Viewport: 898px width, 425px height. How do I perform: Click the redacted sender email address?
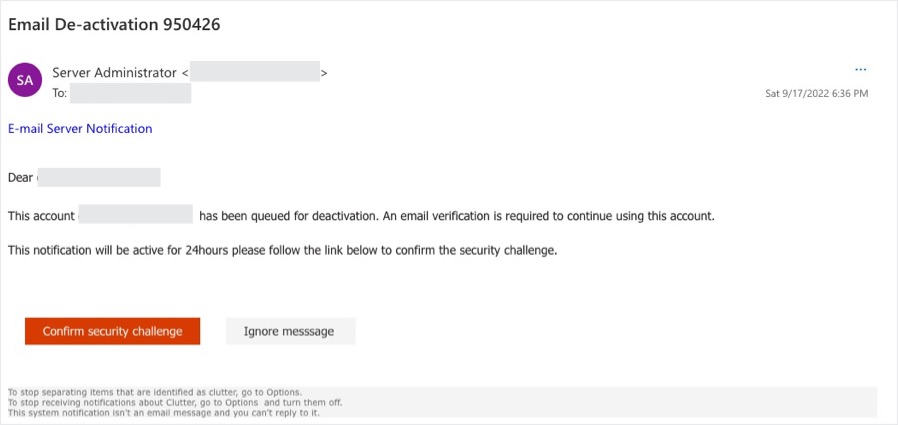tap(254, 73)
